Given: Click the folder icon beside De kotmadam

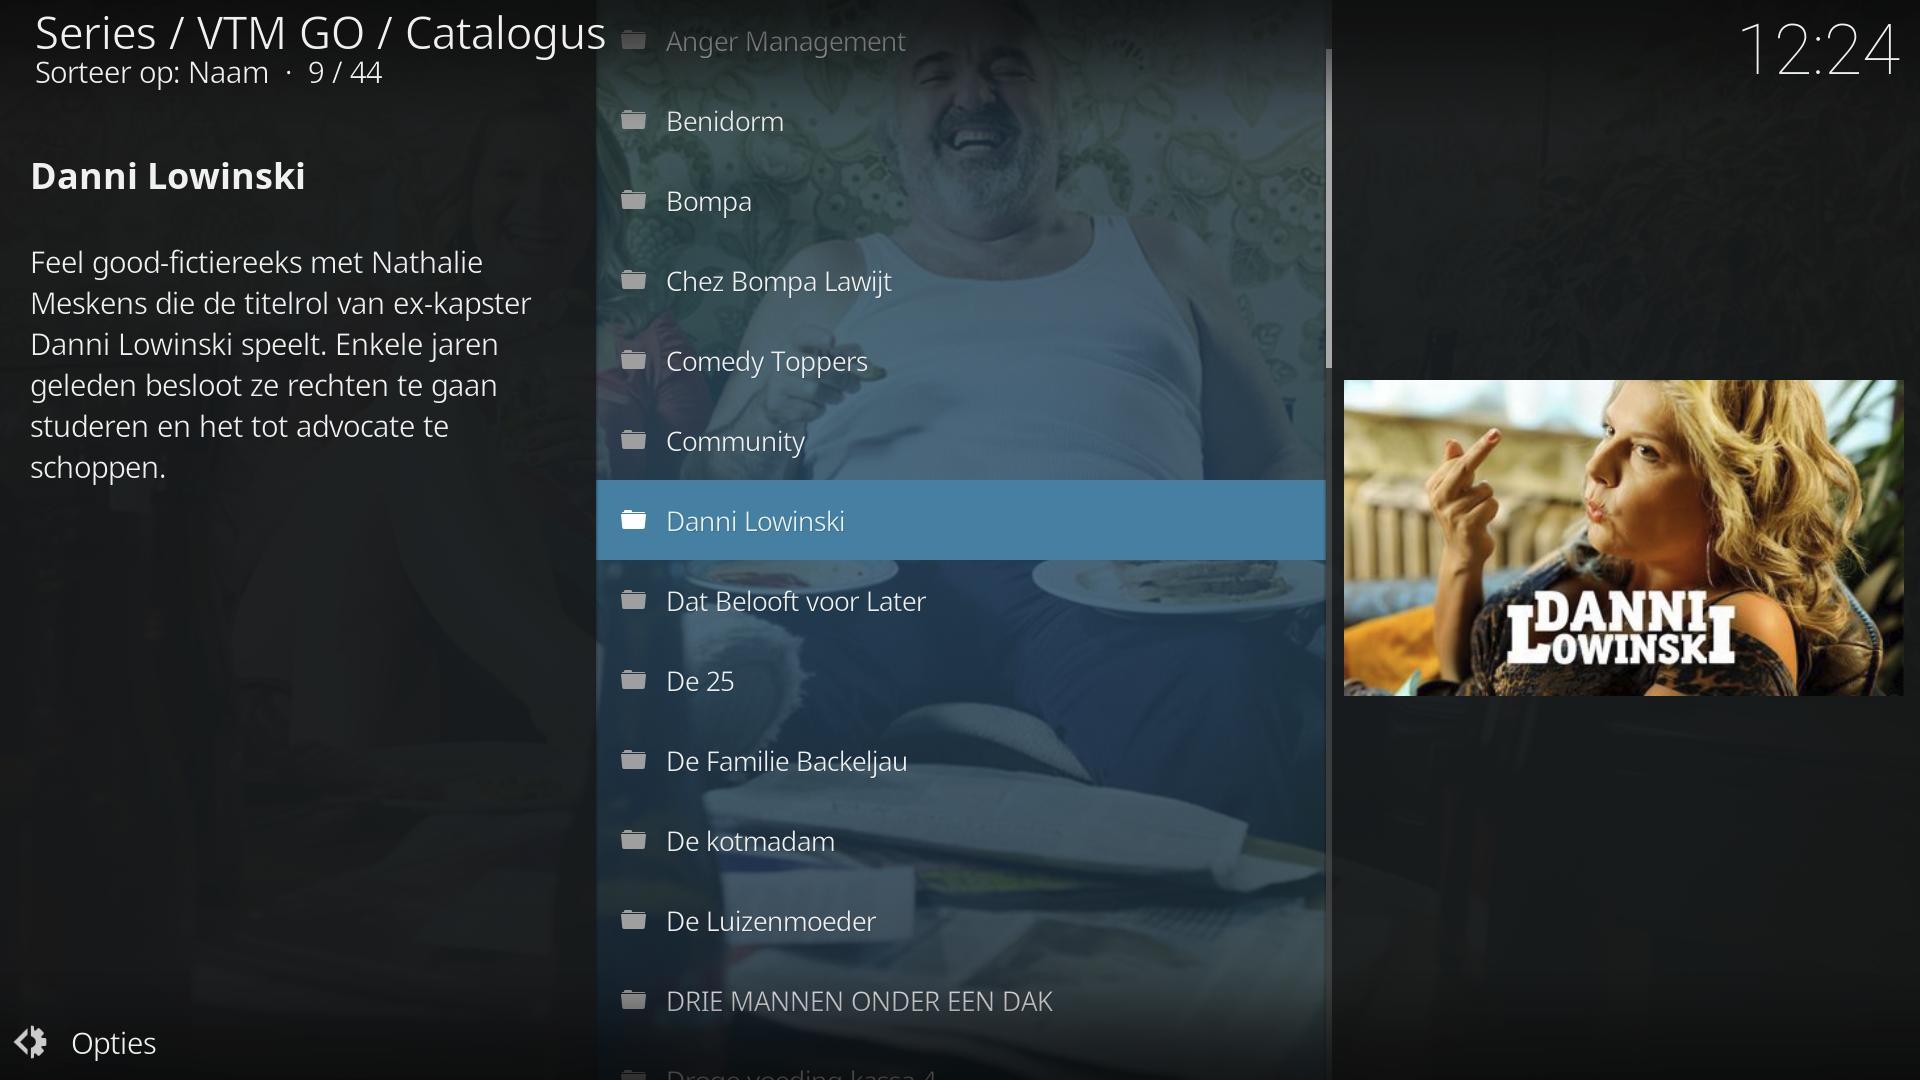Looking at the screenshot, I should 633,841.
